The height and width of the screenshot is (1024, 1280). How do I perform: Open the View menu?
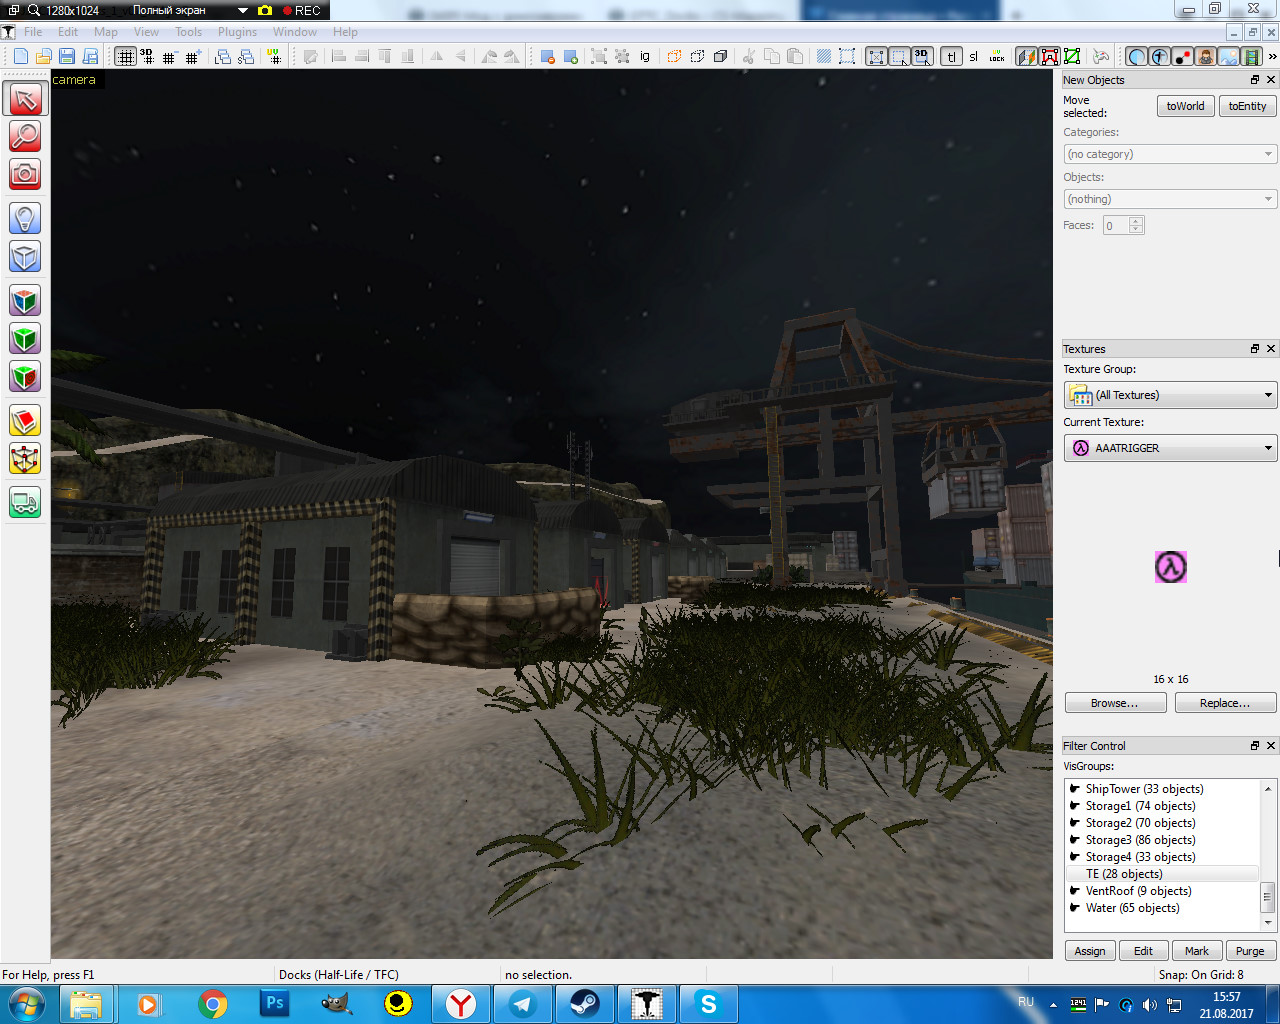pos(146,32)
